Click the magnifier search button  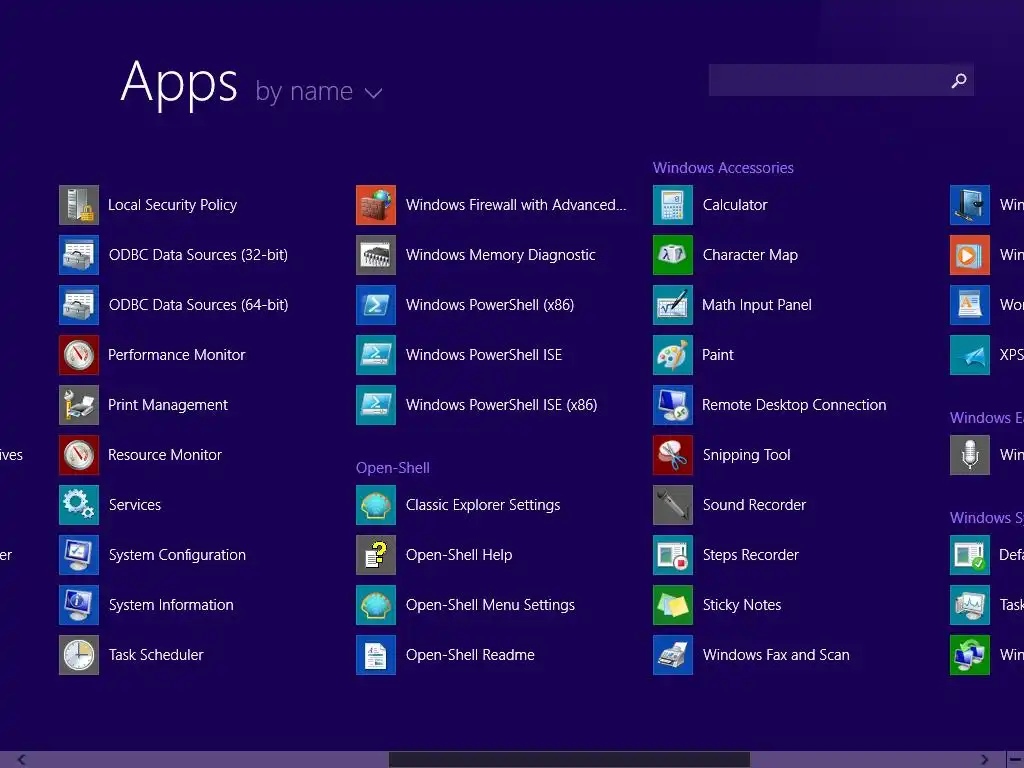(959, 80)
